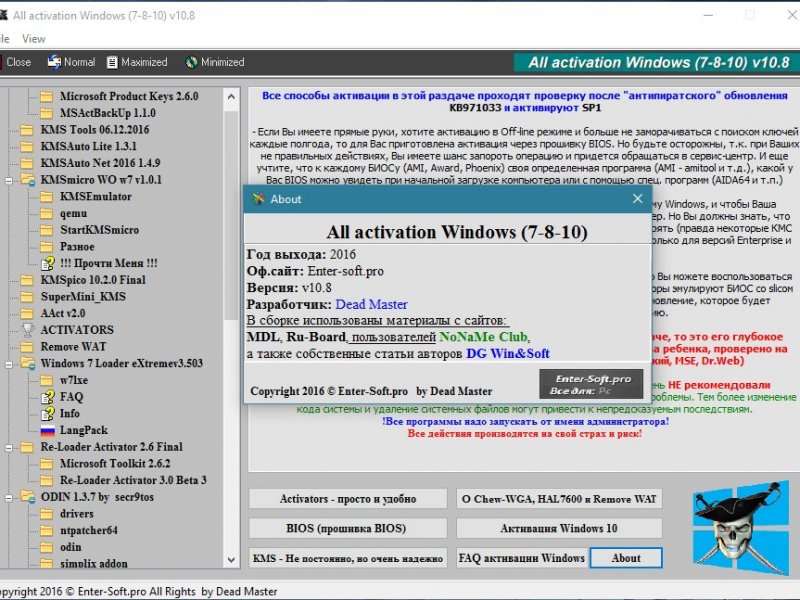The height and width of the screenshot is (600, 800).
Task: Click the folder icon for Microsoft Product Keys 2.6.0
Action: 47,96
